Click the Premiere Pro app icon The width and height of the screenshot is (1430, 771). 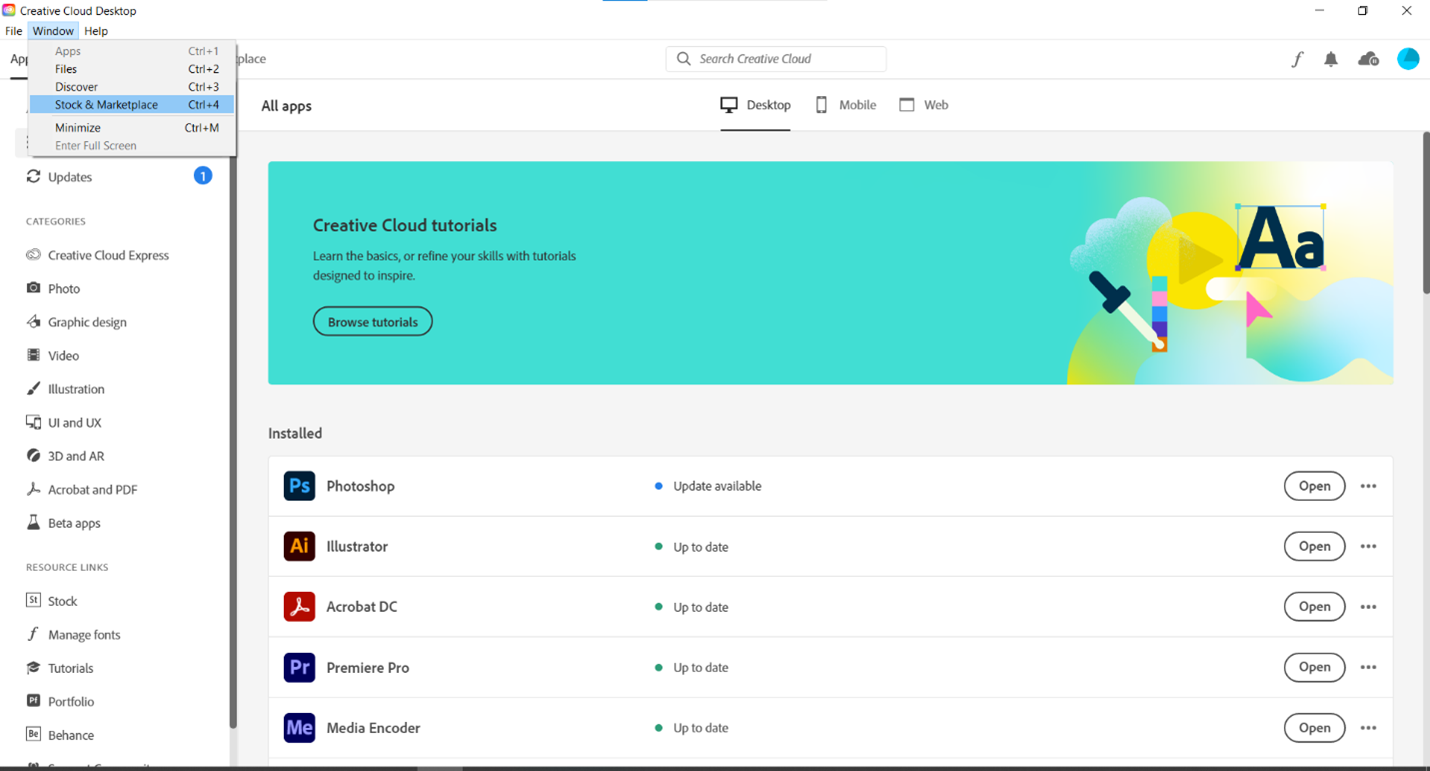click(x=299, y=667)
